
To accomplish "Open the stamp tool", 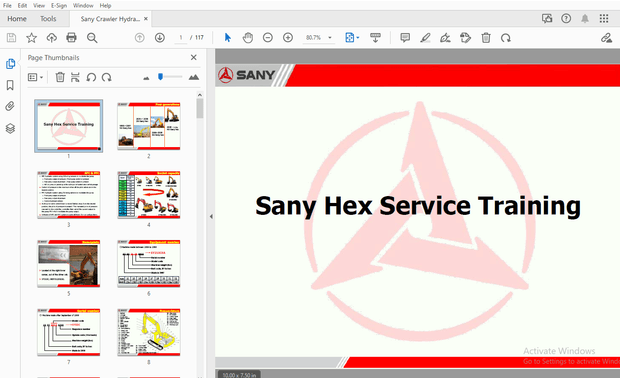I will (465, 38).
